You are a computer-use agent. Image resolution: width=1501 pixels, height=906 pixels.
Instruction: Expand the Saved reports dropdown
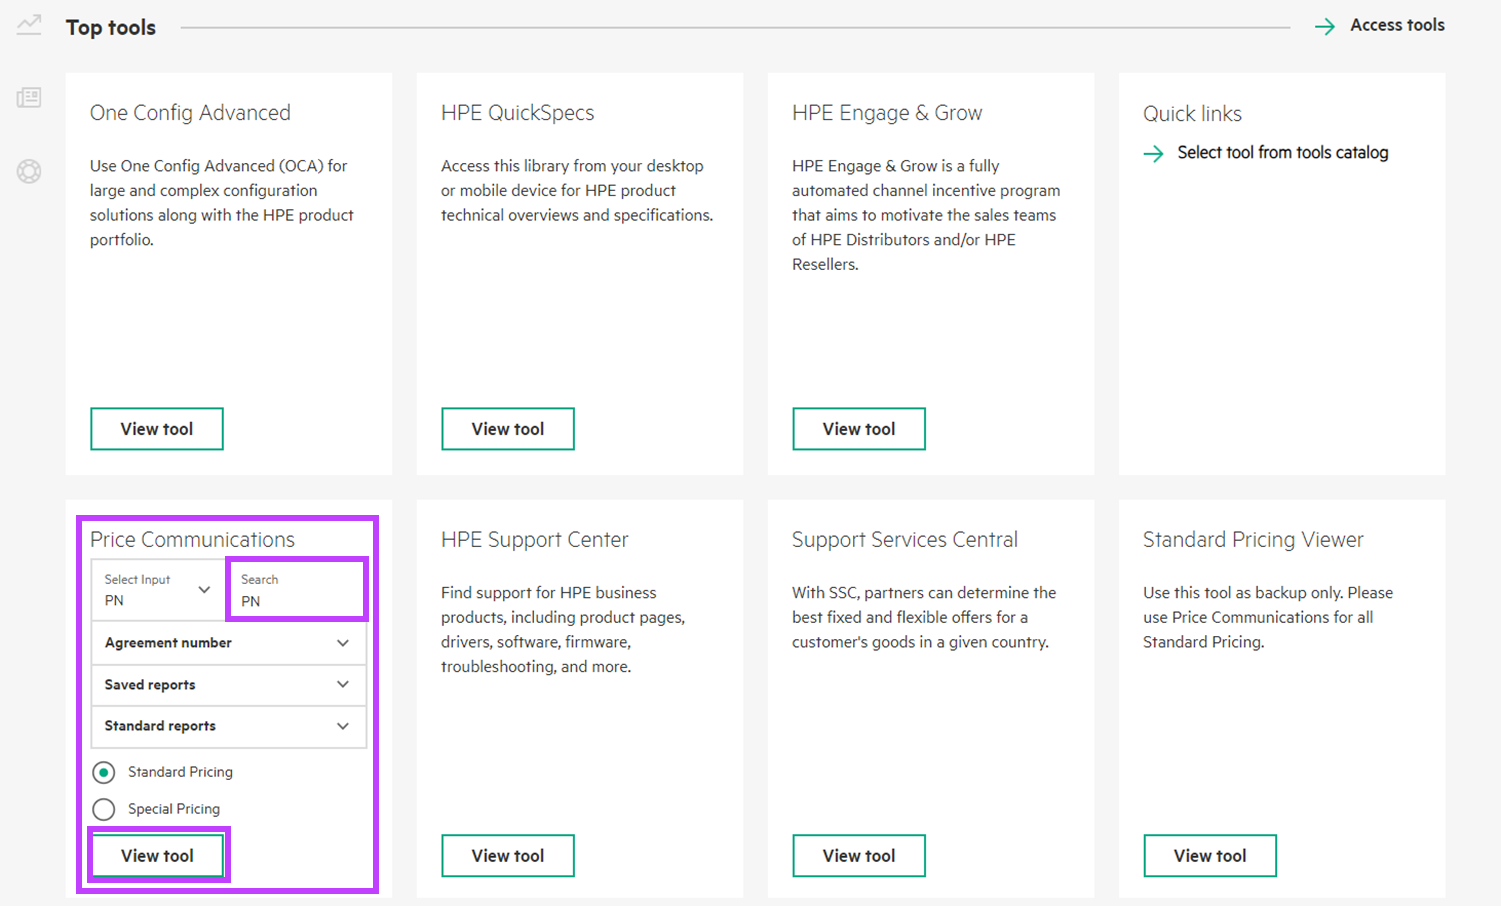click(x=229, y=685)
